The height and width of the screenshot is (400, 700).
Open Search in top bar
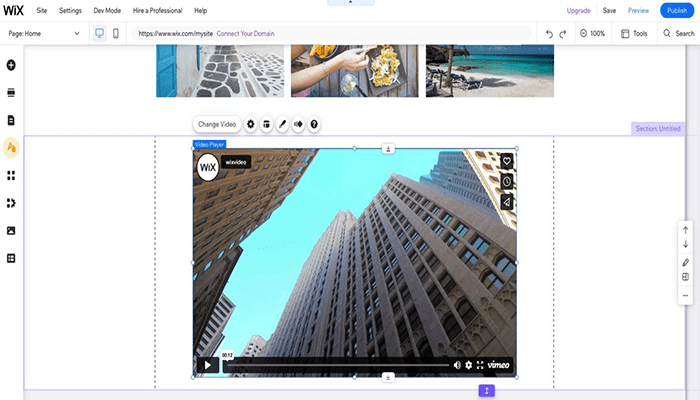tap(679, 33)
